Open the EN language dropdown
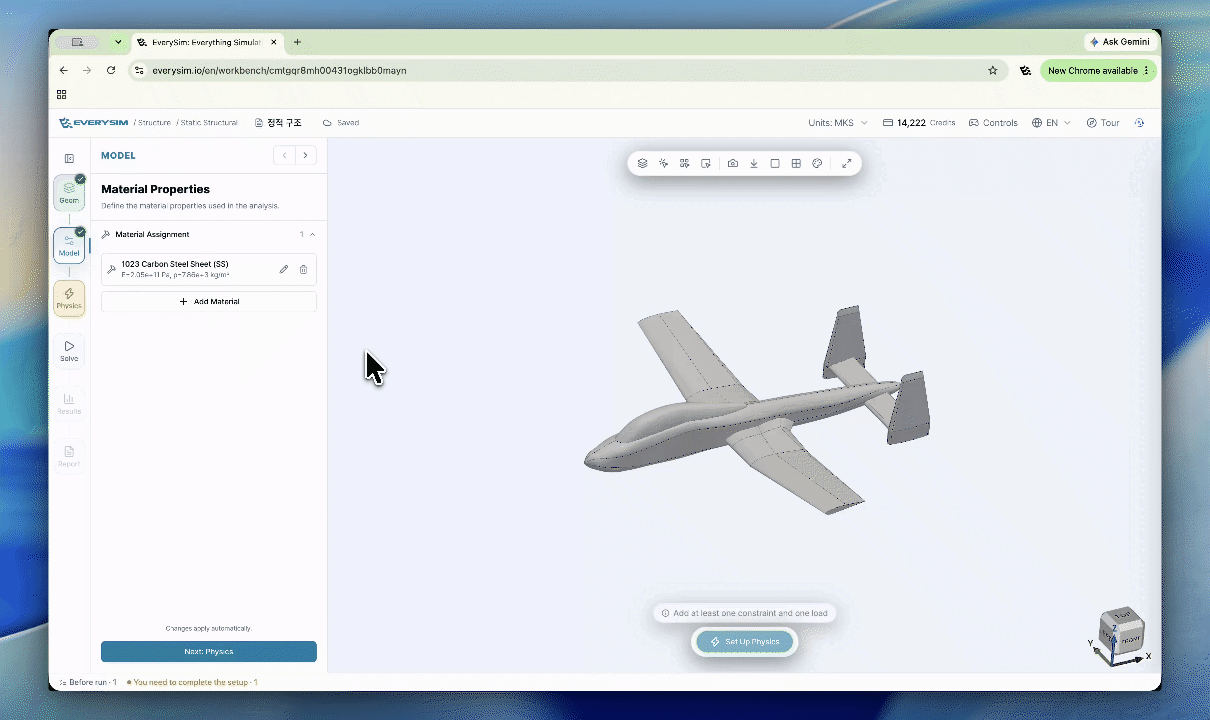Viewport: 1210px width, 720px height. tap(1051, 123)
